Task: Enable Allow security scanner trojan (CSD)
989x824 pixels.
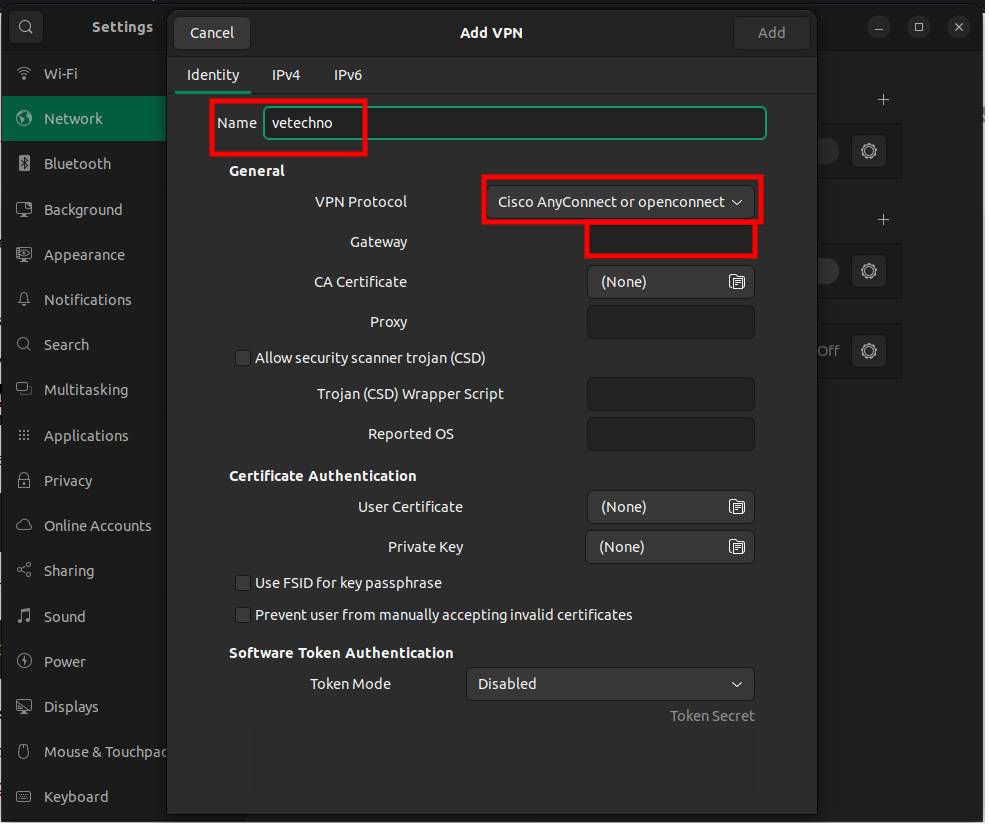Action: tap(243, 358)
